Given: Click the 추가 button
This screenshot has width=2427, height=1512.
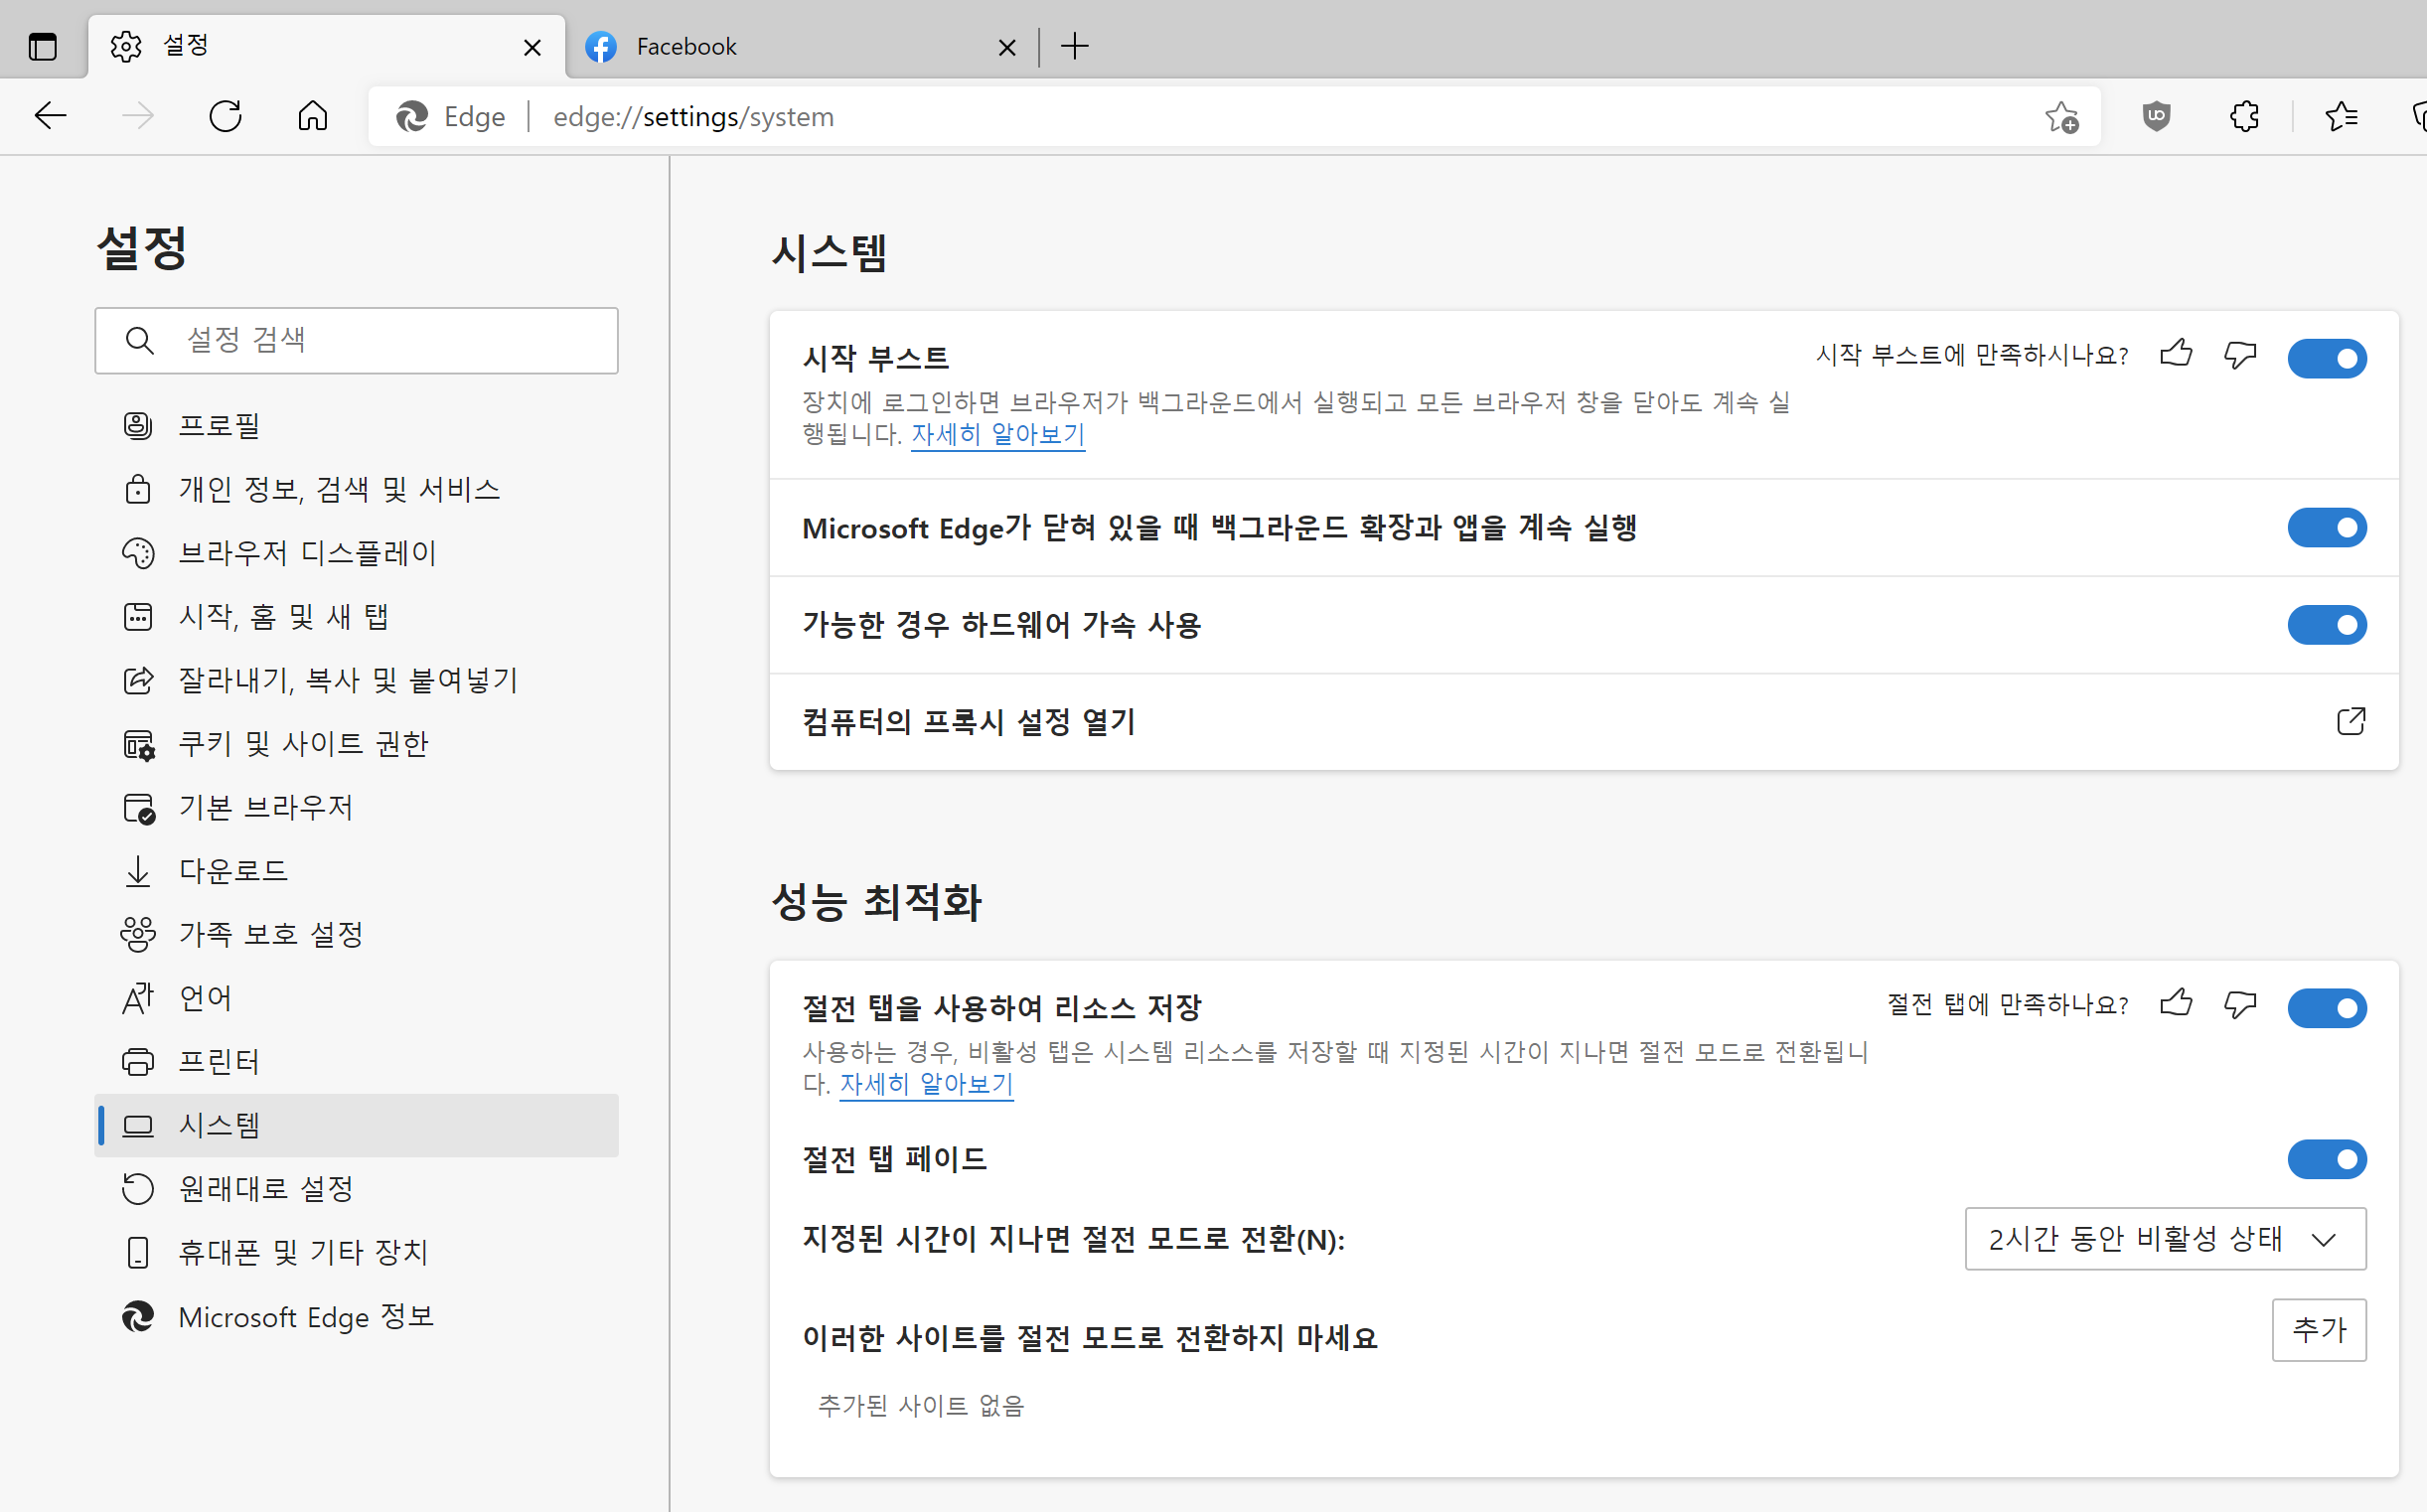Looking at the screenshot, I should (x=2318, y=1329).
